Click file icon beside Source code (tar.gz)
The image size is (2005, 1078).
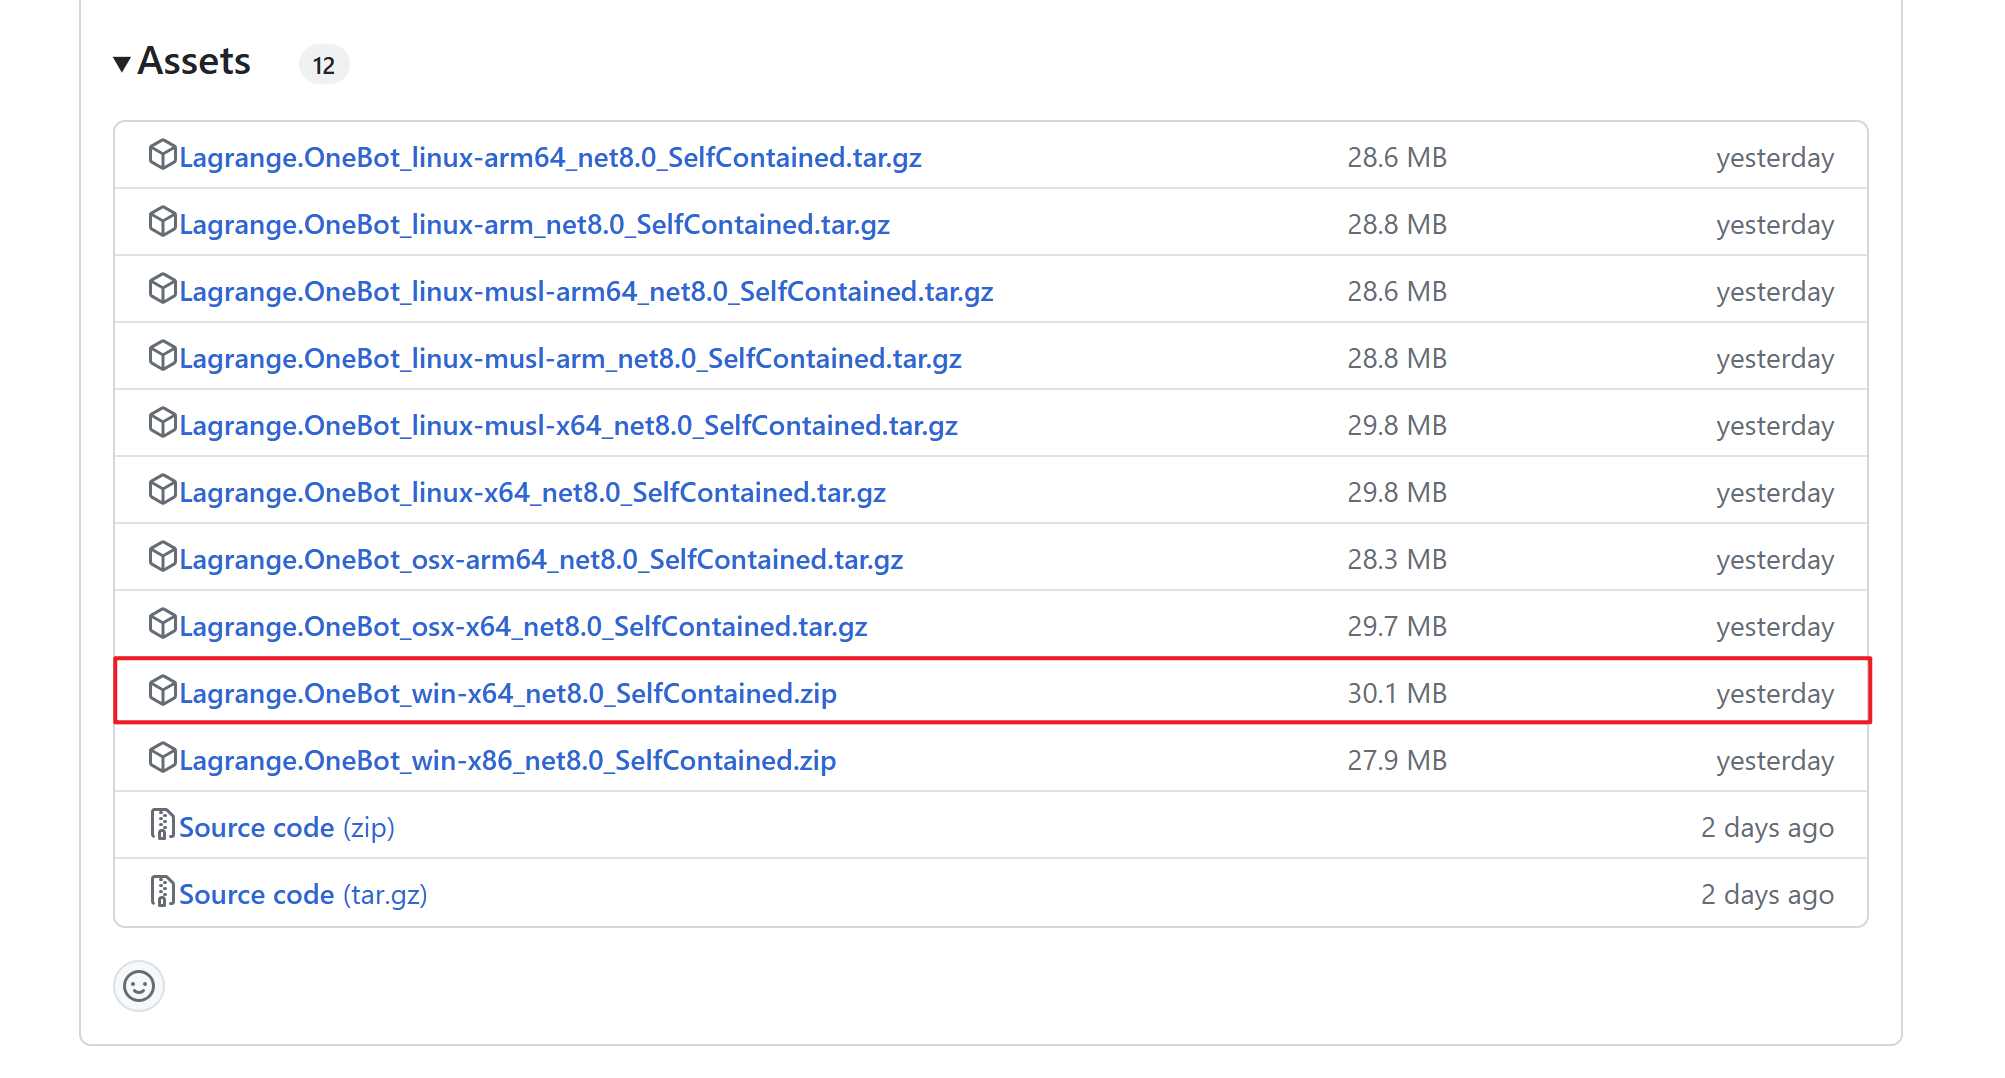click(x=162, y=892)
